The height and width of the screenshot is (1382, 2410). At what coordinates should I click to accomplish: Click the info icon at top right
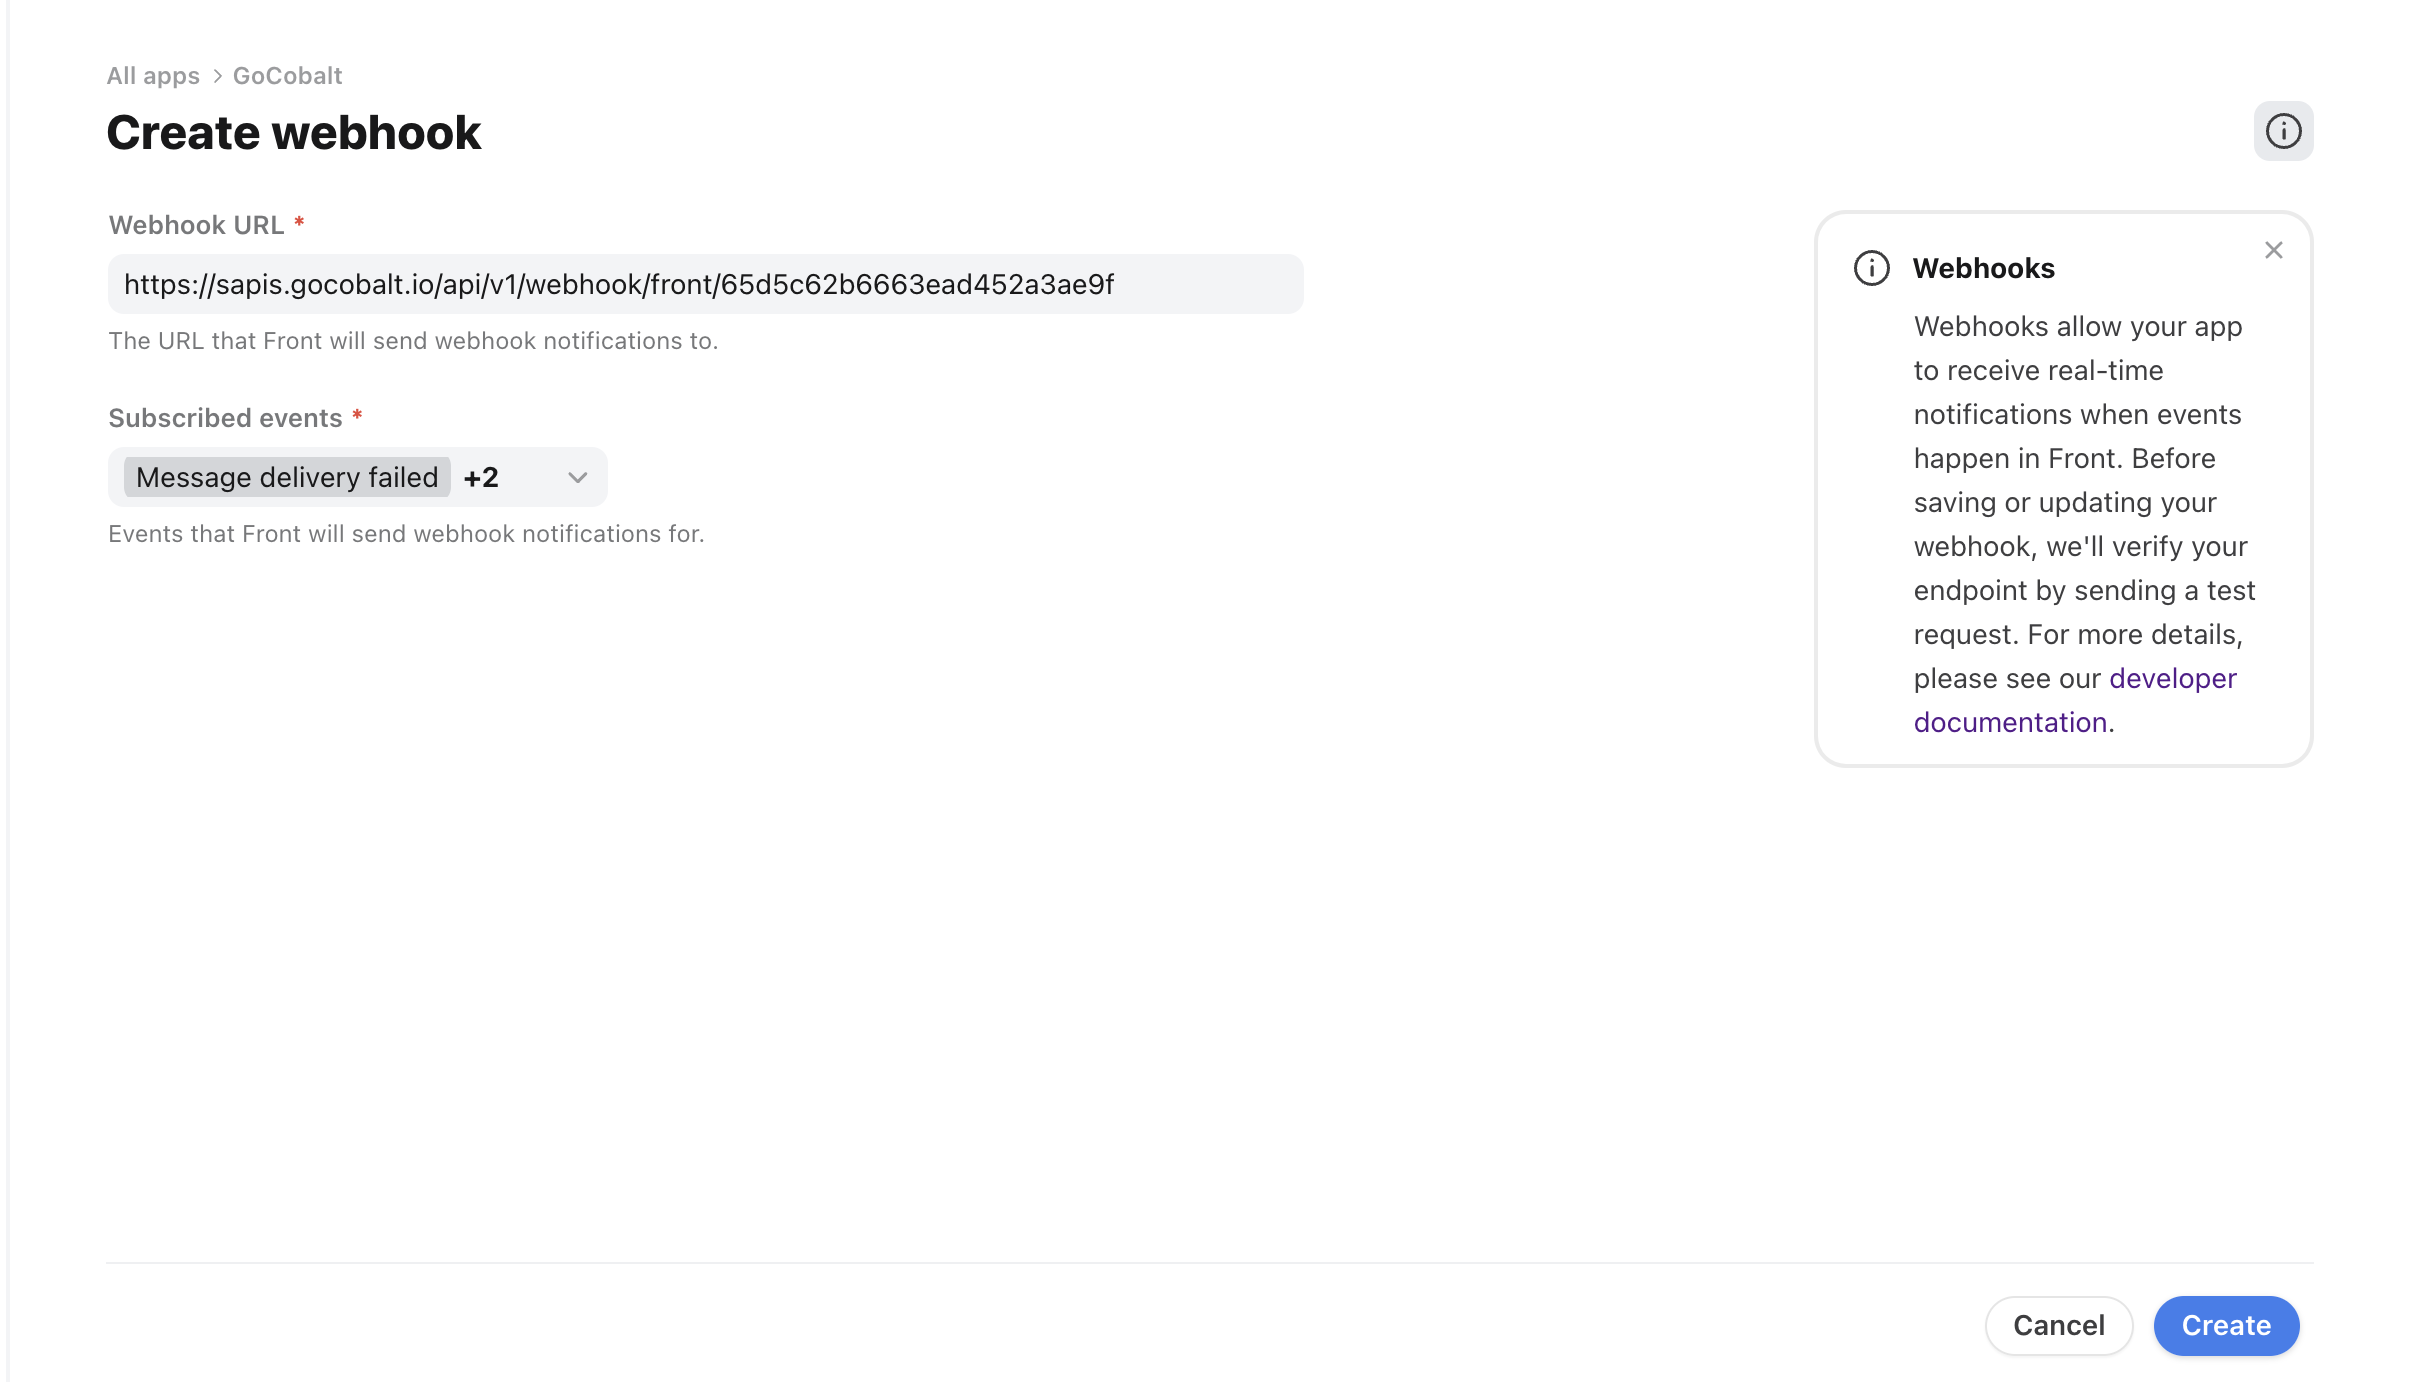(x=2283, y=131)
